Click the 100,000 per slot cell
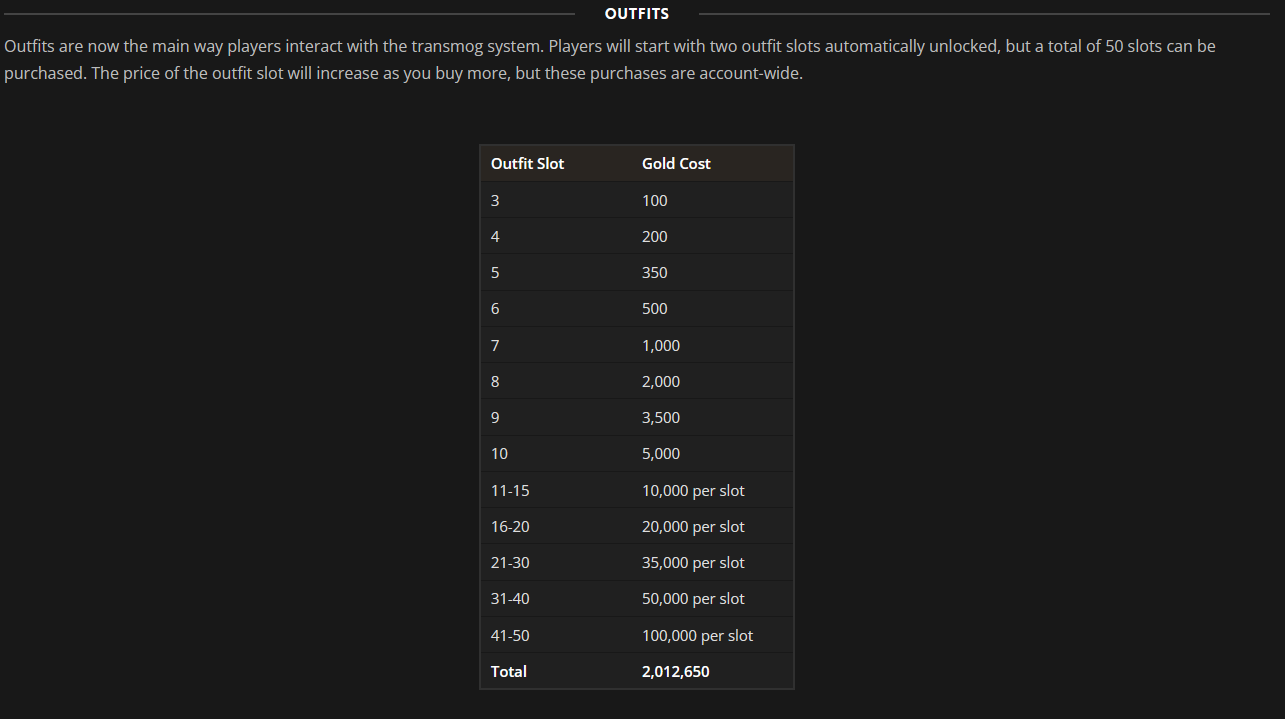1285x719 pixels. click(x=697, y=636)
